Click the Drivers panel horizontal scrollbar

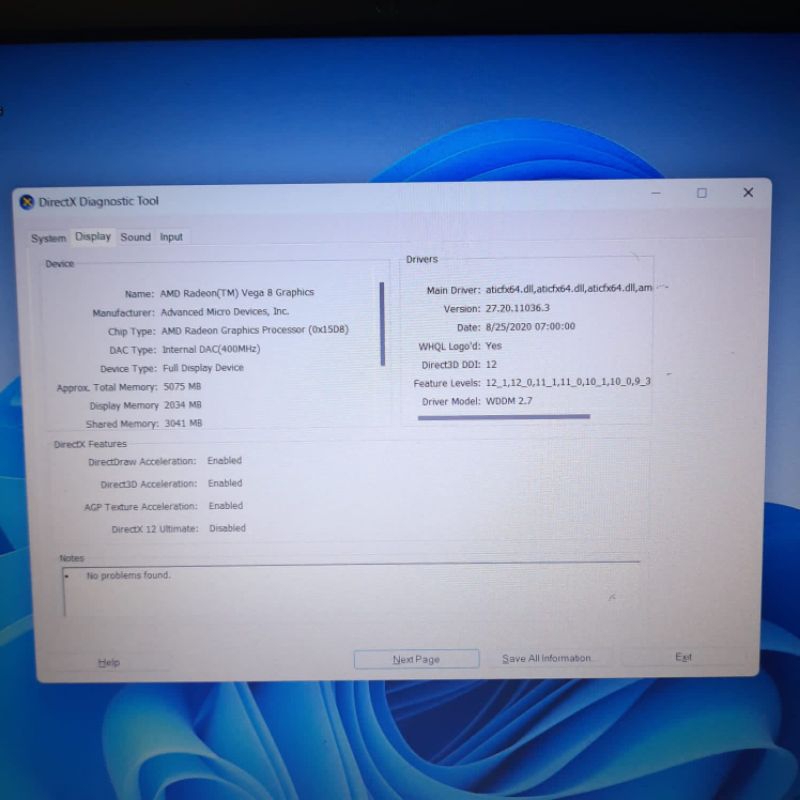[504, 417]
